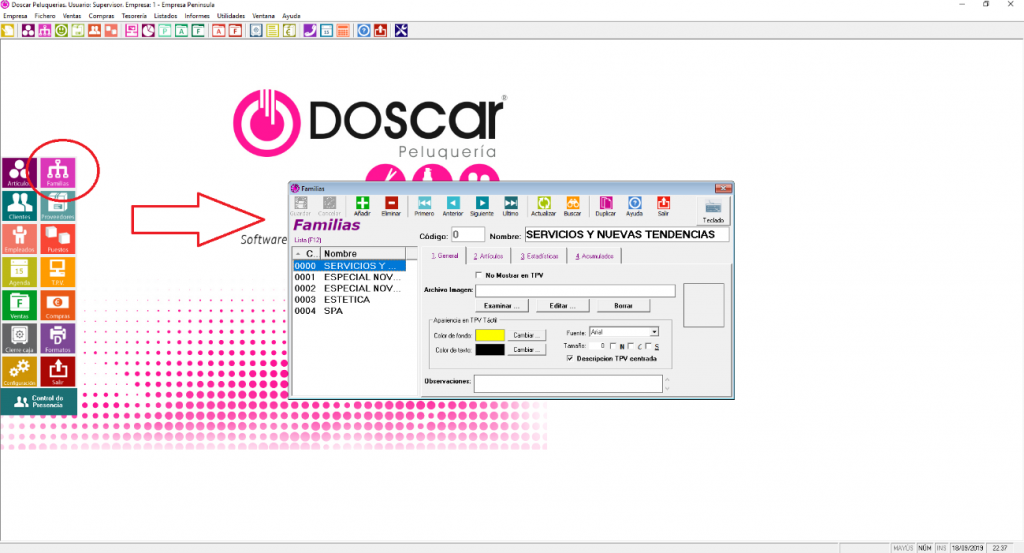Click the Examinar ... button

[502, 306]
